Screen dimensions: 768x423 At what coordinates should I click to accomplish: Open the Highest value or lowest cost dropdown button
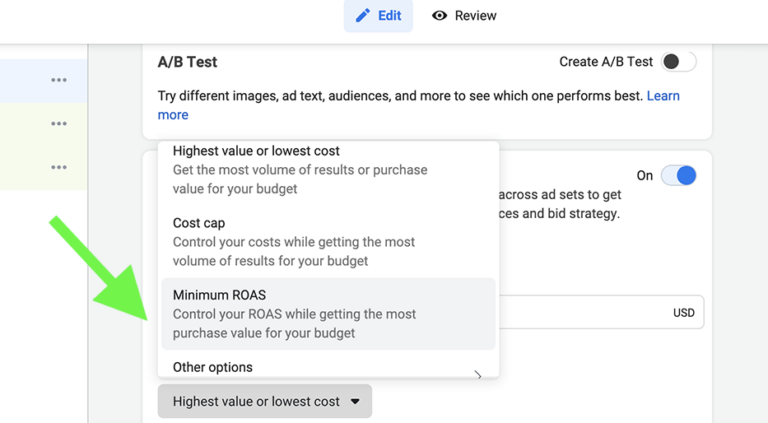click(x=264, y=401)
